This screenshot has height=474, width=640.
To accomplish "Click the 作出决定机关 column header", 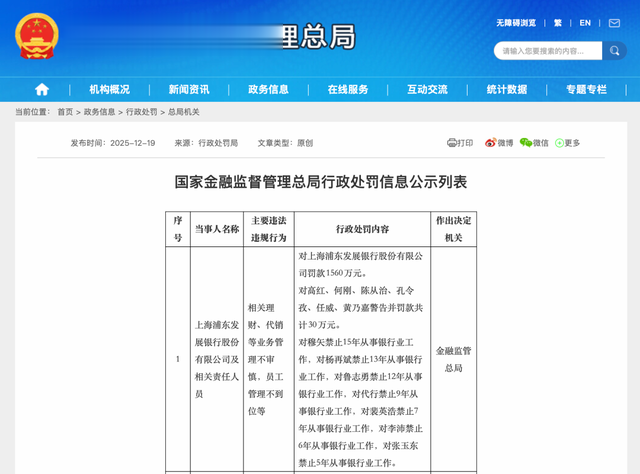I will point(453,229).
